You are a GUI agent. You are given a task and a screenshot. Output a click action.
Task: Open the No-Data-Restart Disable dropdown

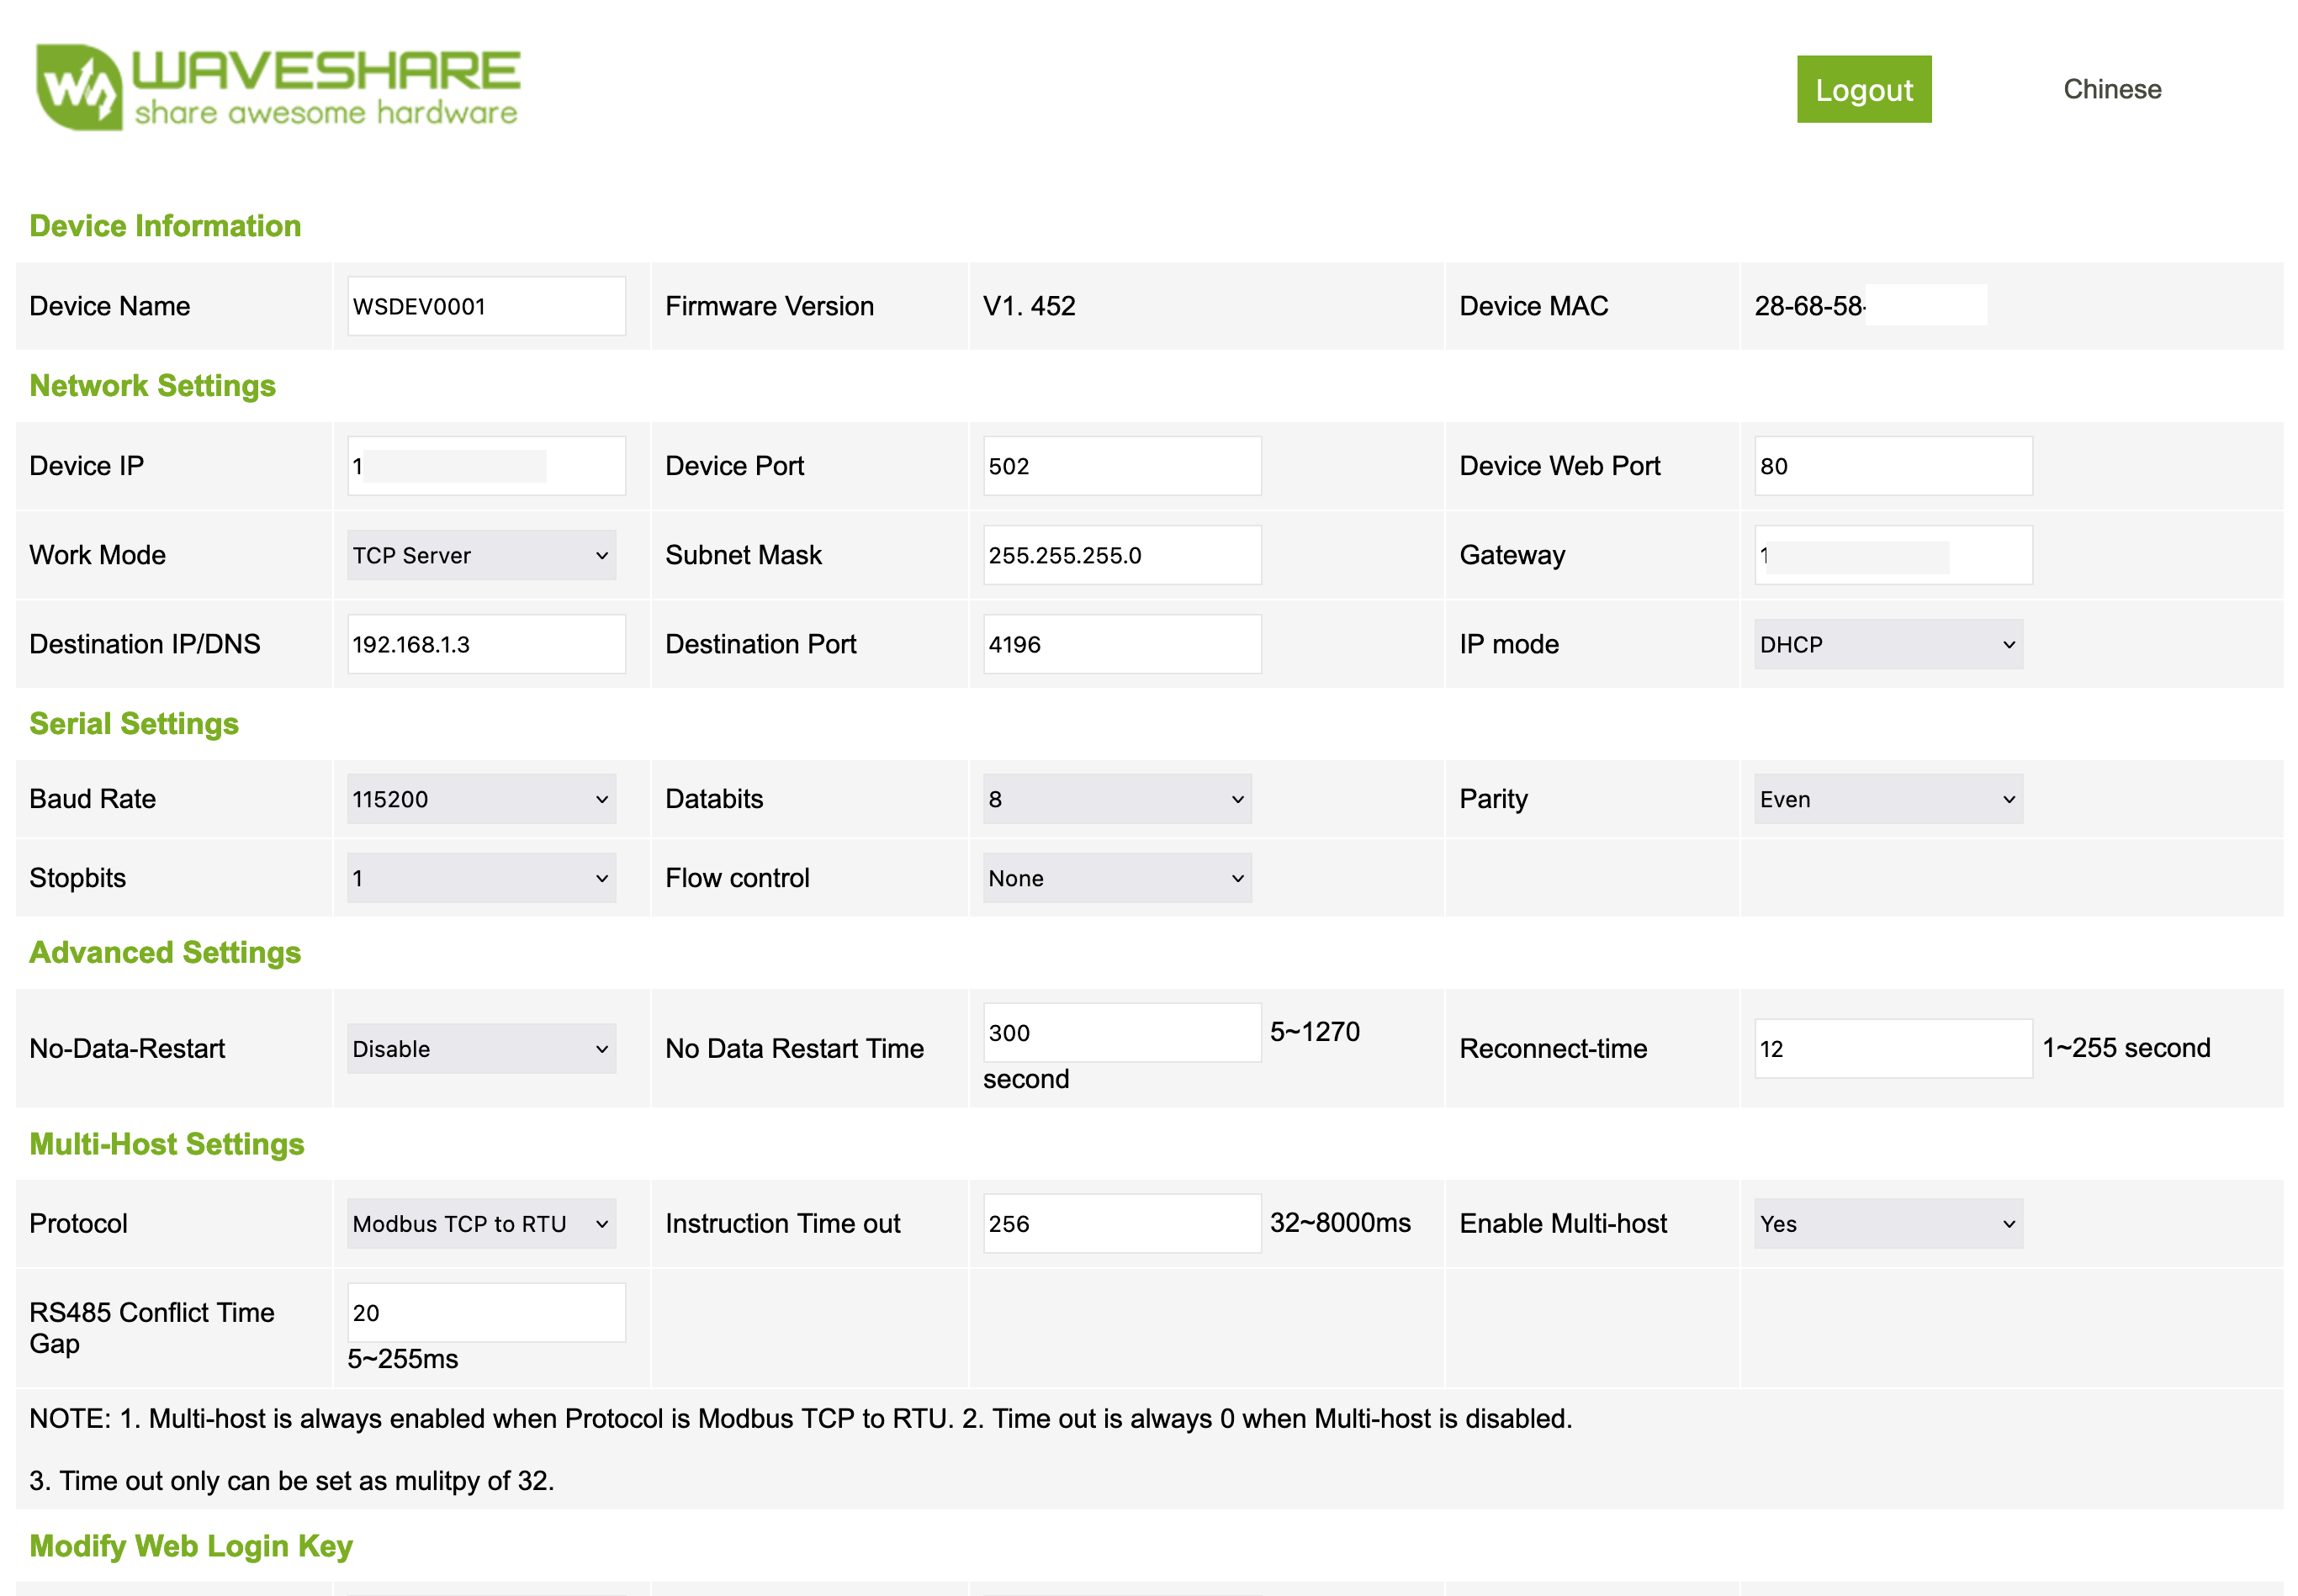(x=480, y=1049)
